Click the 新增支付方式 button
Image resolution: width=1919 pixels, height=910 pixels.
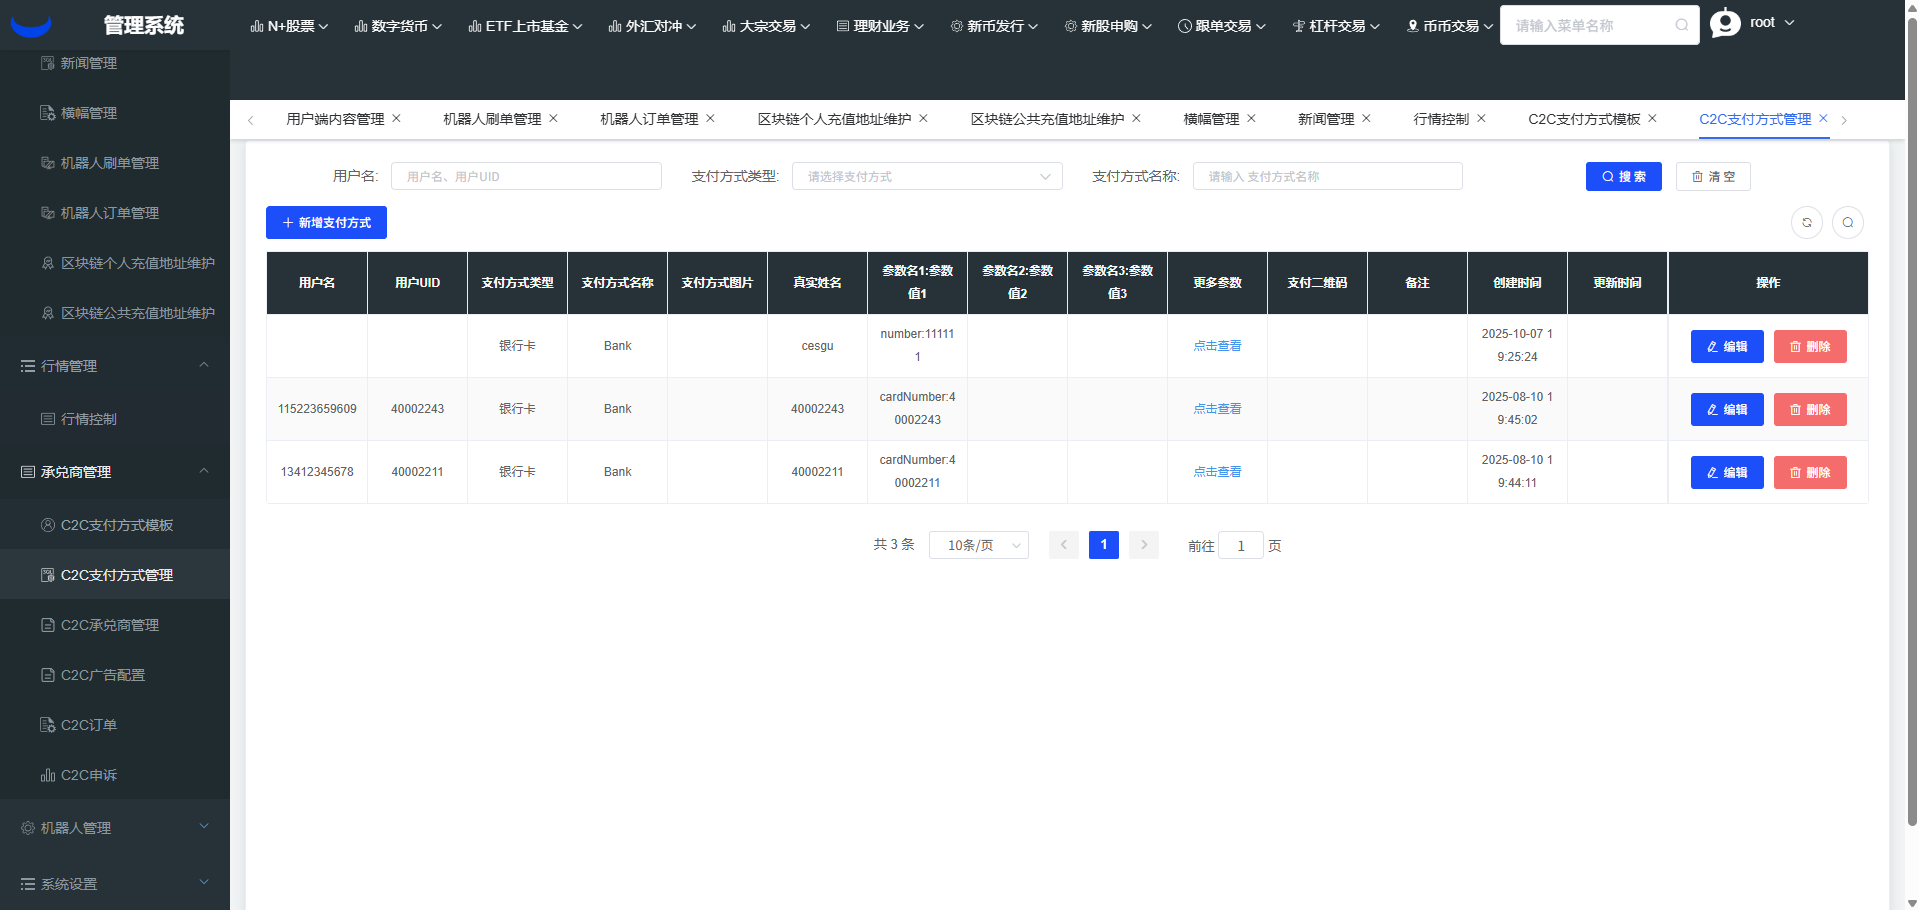326,223
